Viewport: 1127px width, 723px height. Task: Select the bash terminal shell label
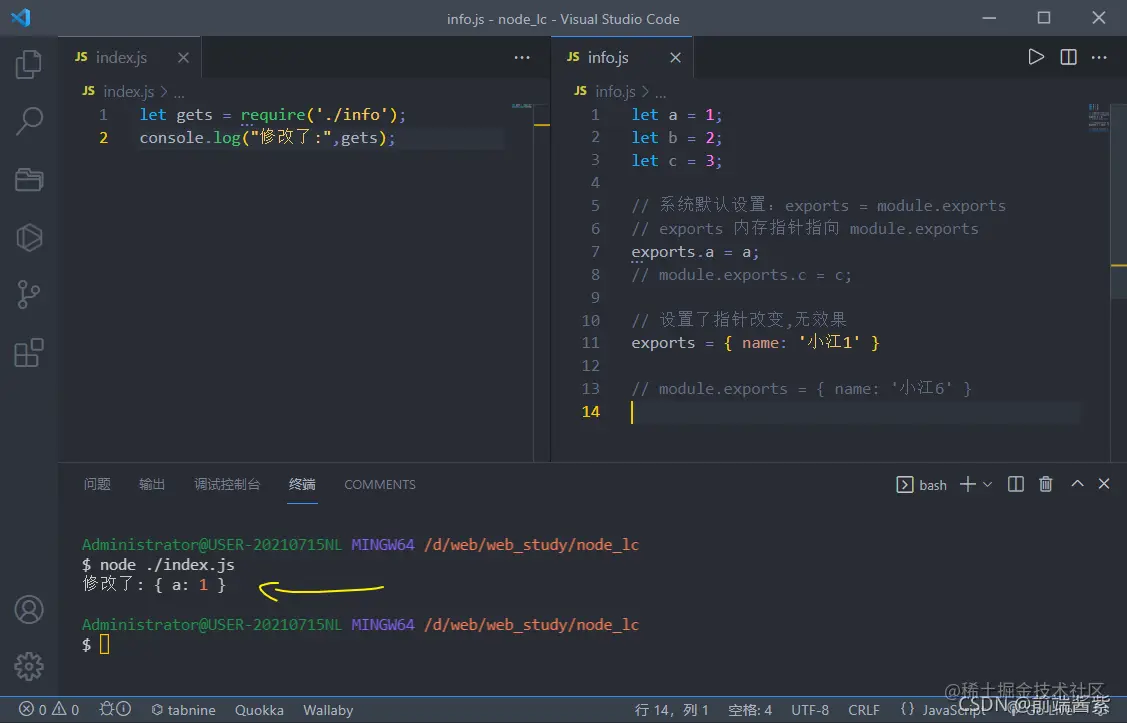tap(921, 485)
